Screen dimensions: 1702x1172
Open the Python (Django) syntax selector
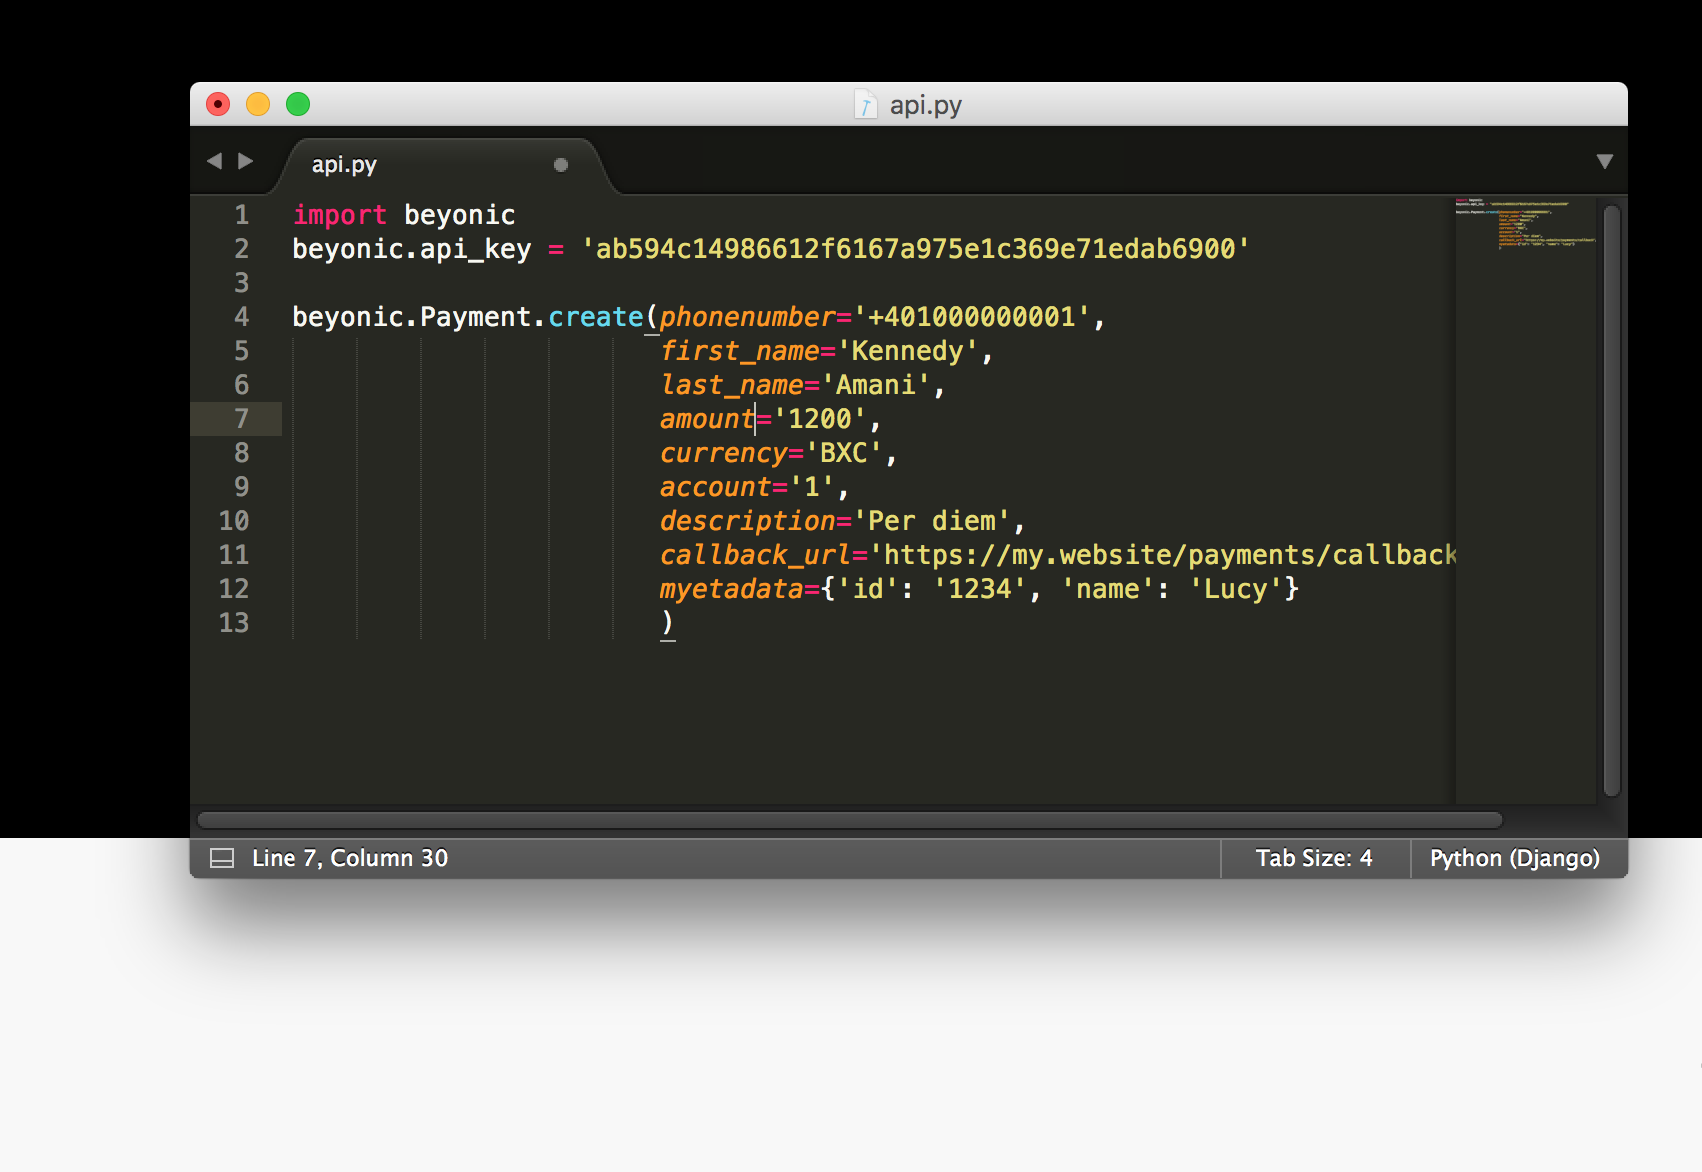pos(1514,858)
